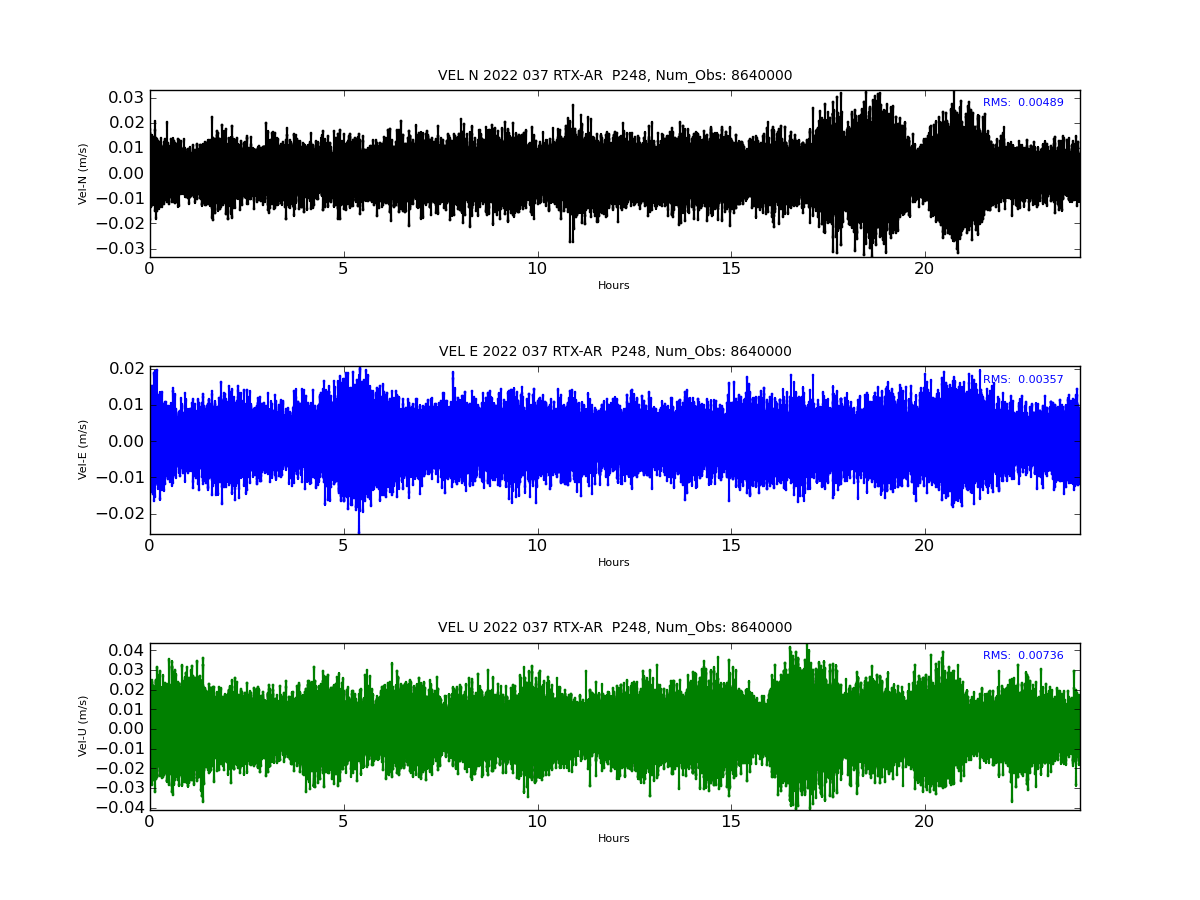Select the RMS: 0.00736 annotation
The height and width of the screenshot is (900, 1200).
pos(1023,656)
